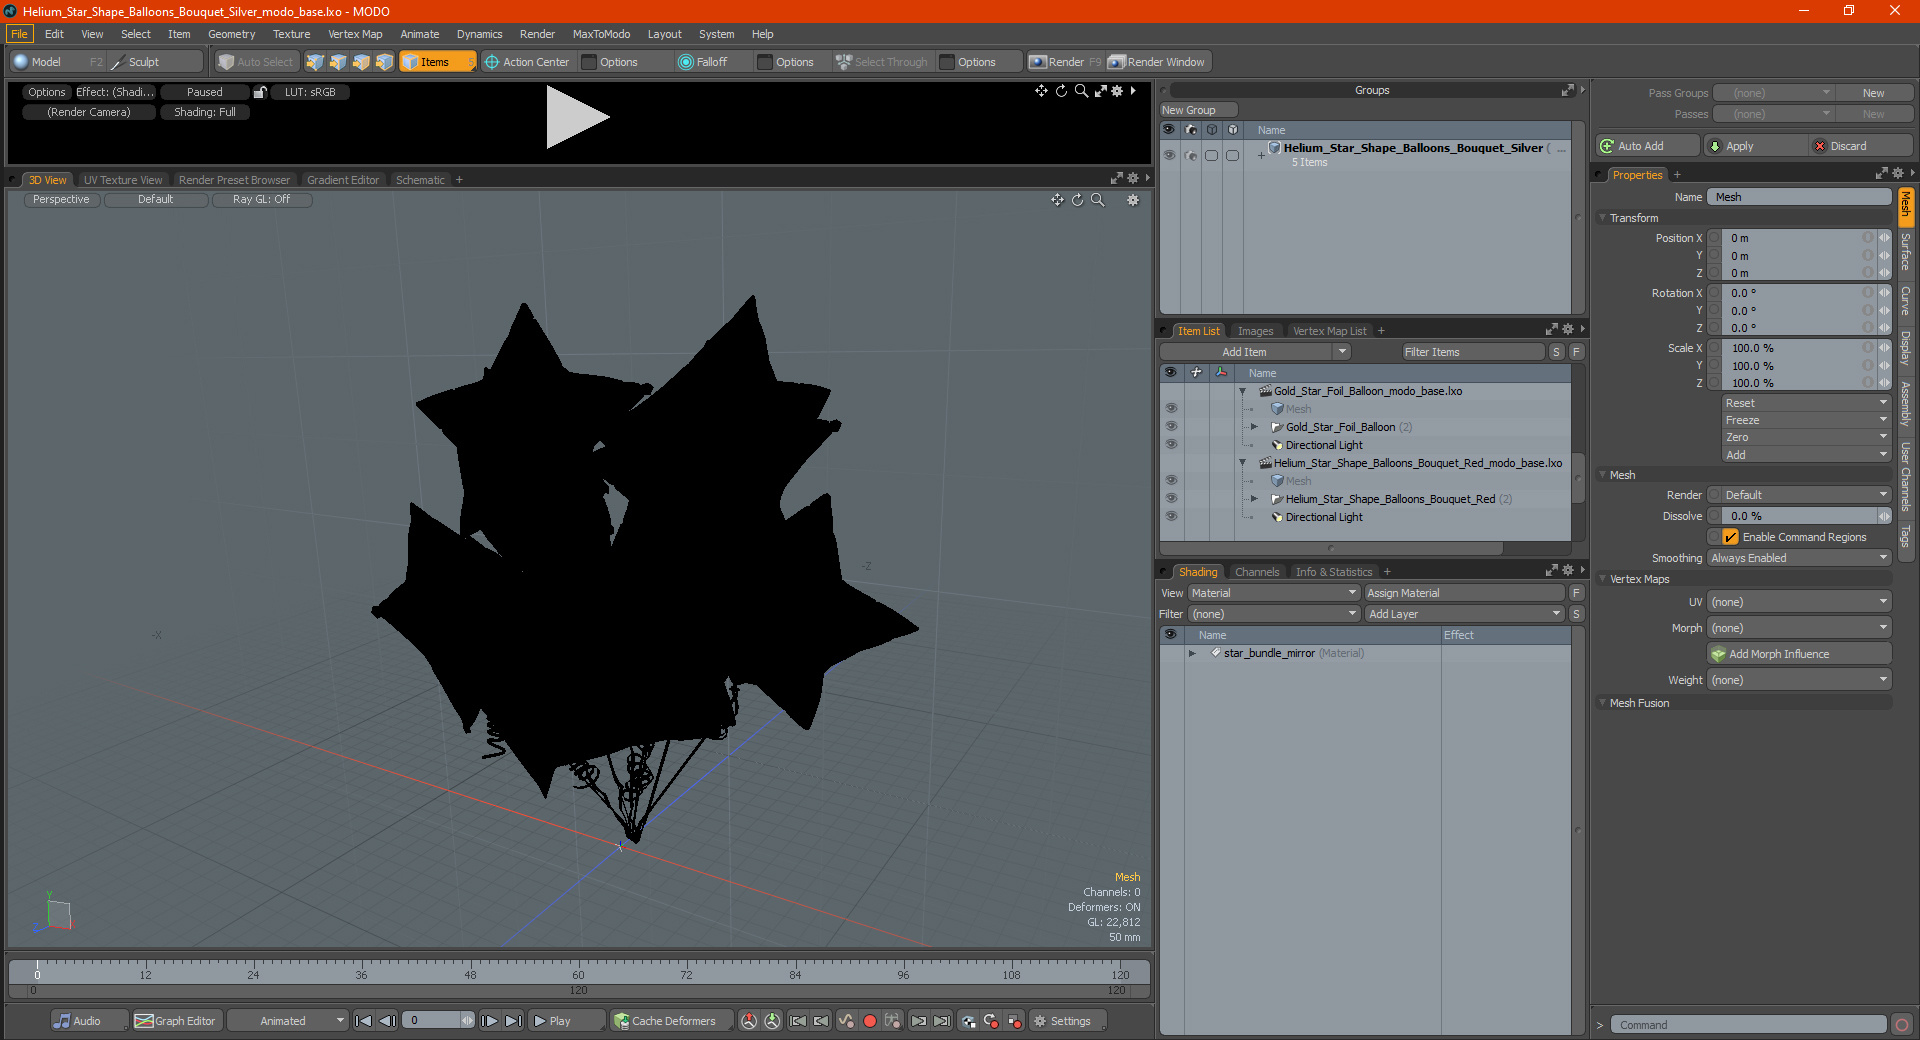The height and width of the screenshot is (1040, 1920).
Task: Click the Add Morph Influence button
Action: click(1799, 654)
